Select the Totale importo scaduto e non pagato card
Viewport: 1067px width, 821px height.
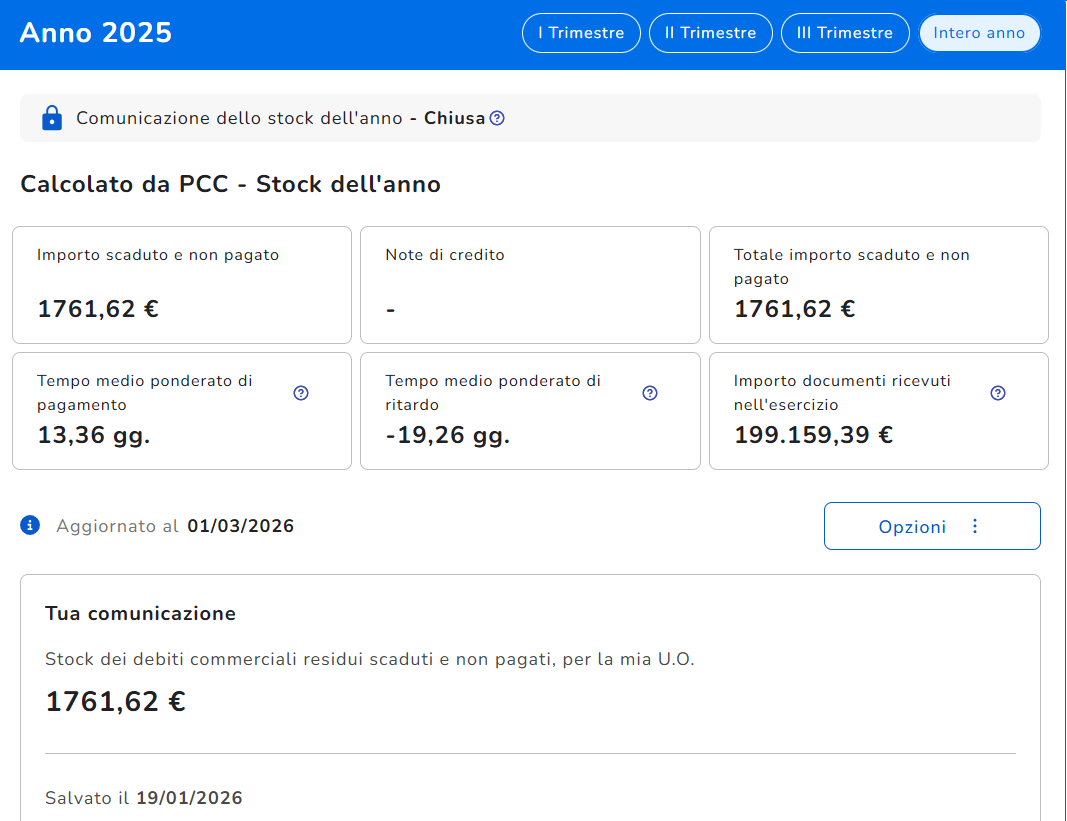click(x=878, y=285)
